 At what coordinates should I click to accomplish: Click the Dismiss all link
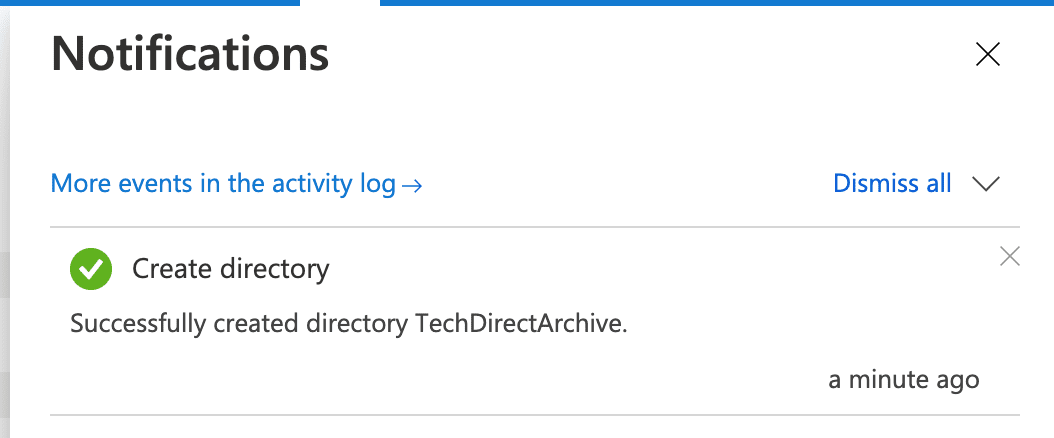coord(892,183)
